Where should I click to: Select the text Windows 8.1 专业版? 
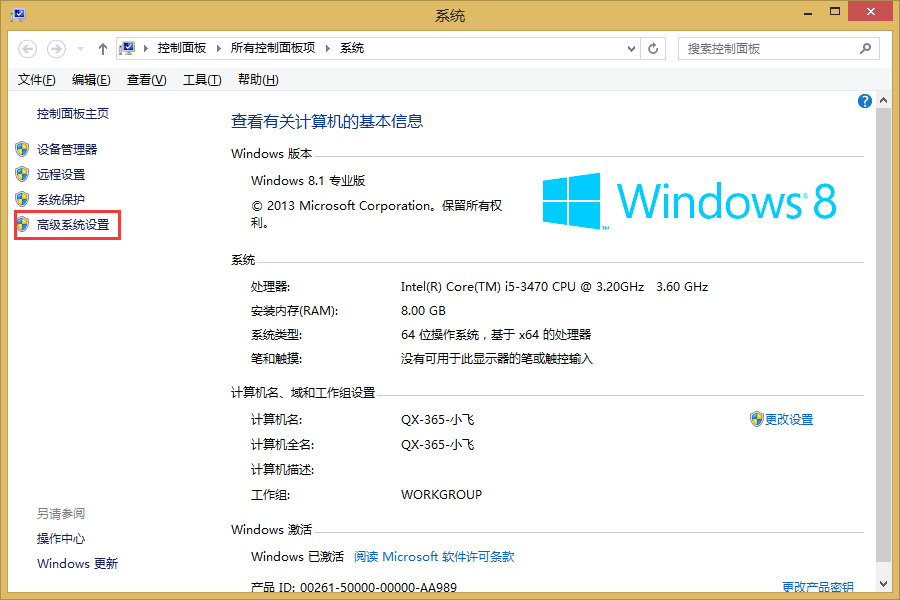tap(308, 181)
